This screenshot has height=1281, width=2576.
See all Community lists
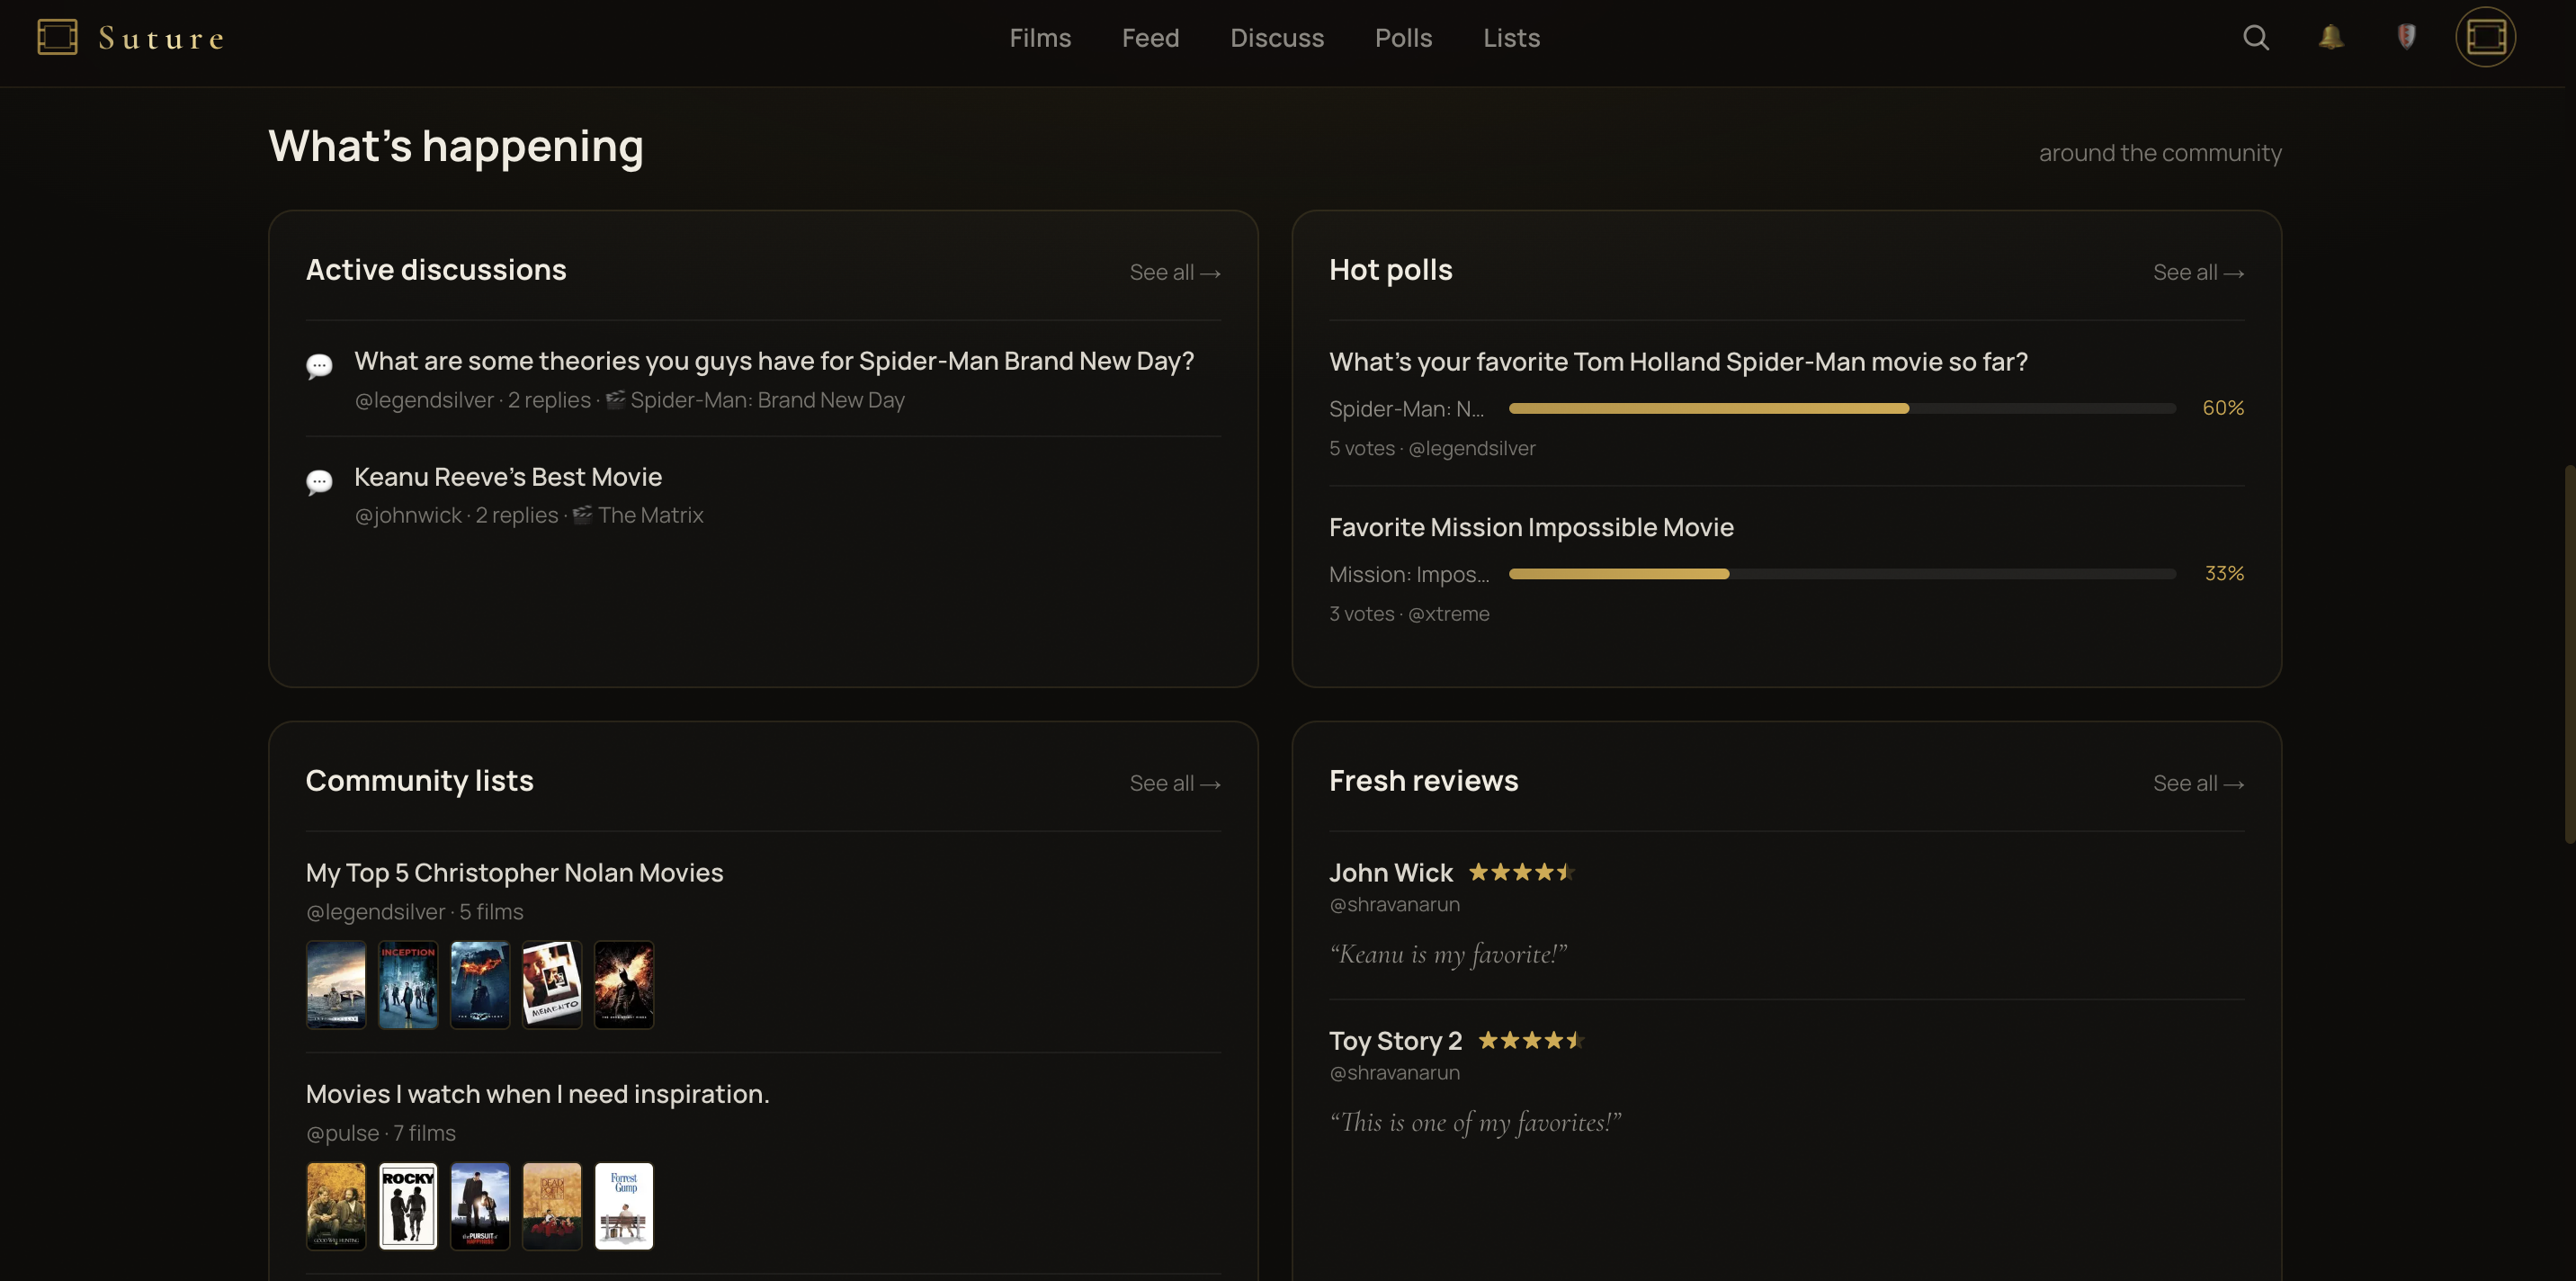(1175, 783)
